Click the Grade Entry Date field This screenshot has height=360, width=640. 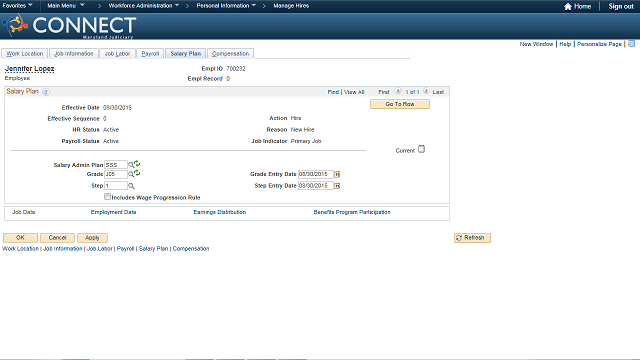[x=316, y=174]
